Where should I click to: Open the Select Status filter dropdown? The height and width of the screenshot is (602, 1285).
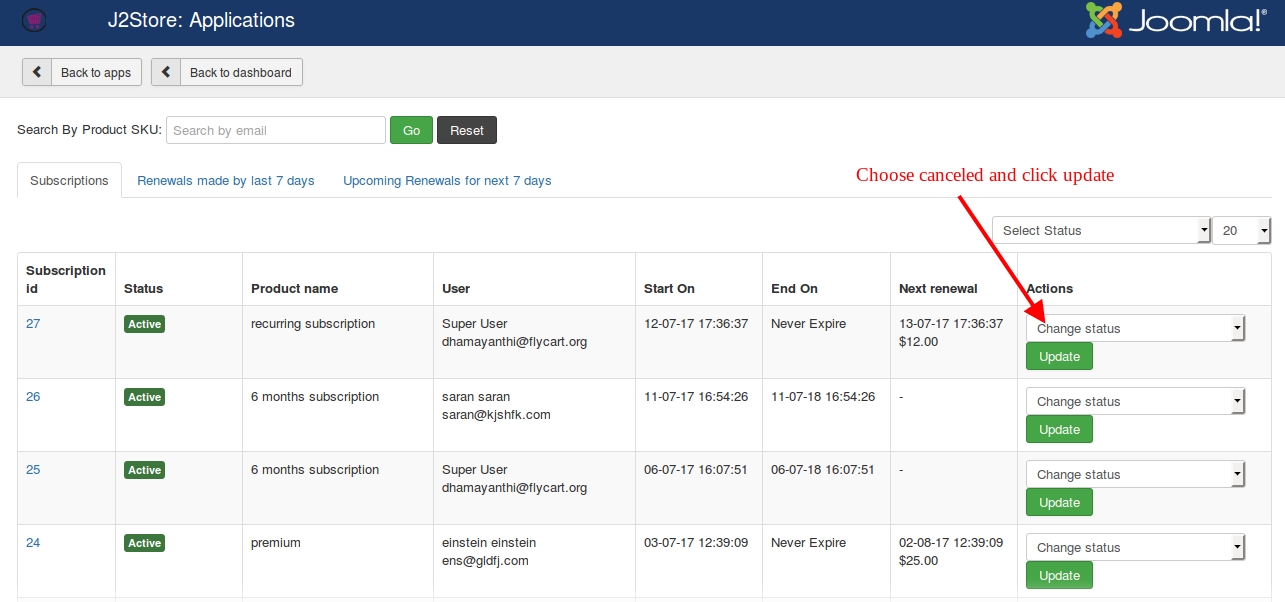(1101, 230)
